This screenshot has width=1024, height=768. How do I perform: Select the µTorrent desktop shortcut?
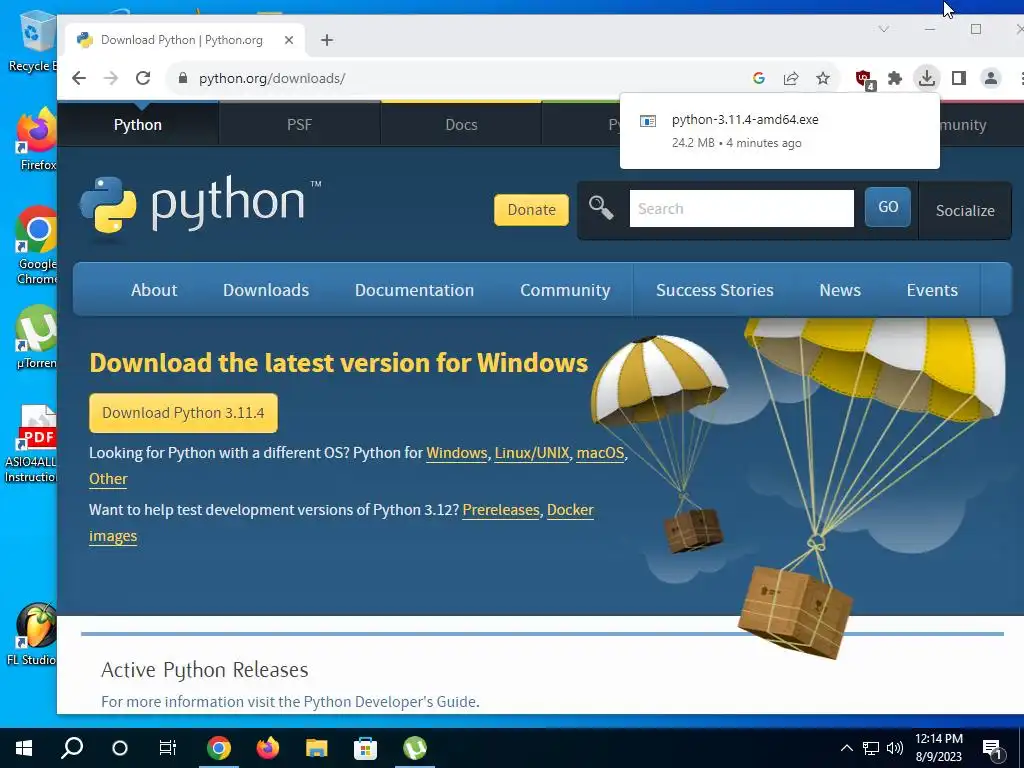click(x=37, y=337)
